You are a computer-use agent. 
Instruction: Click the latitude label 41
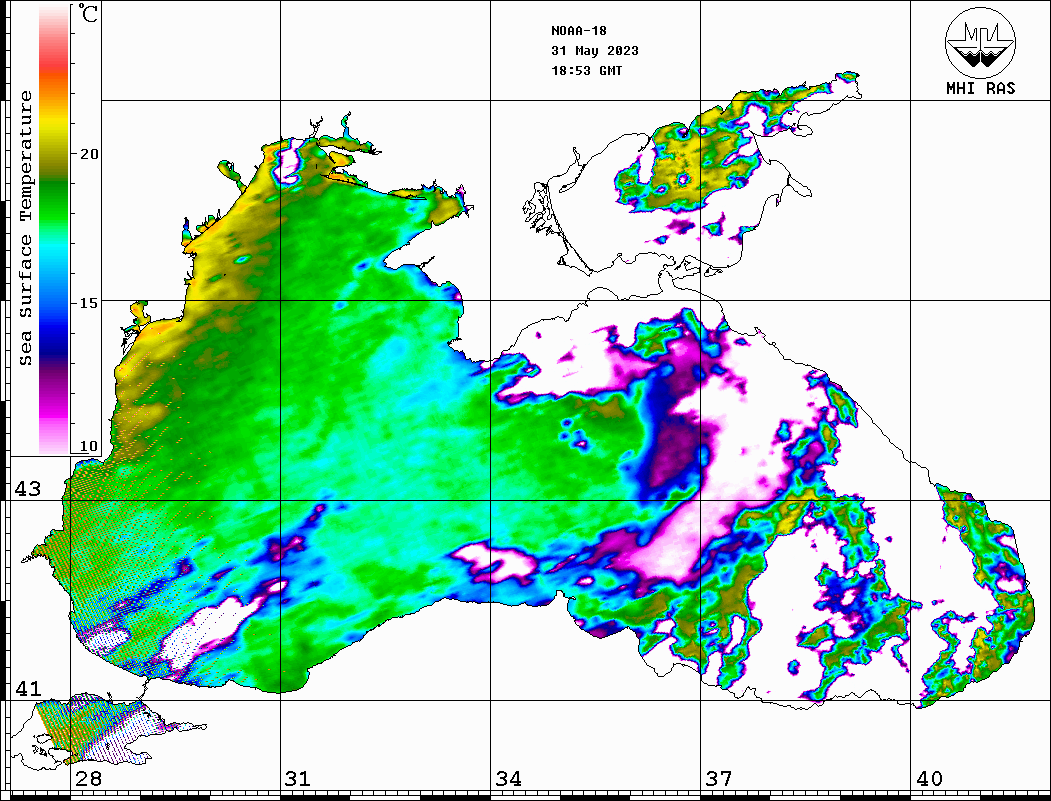point(28,688)
